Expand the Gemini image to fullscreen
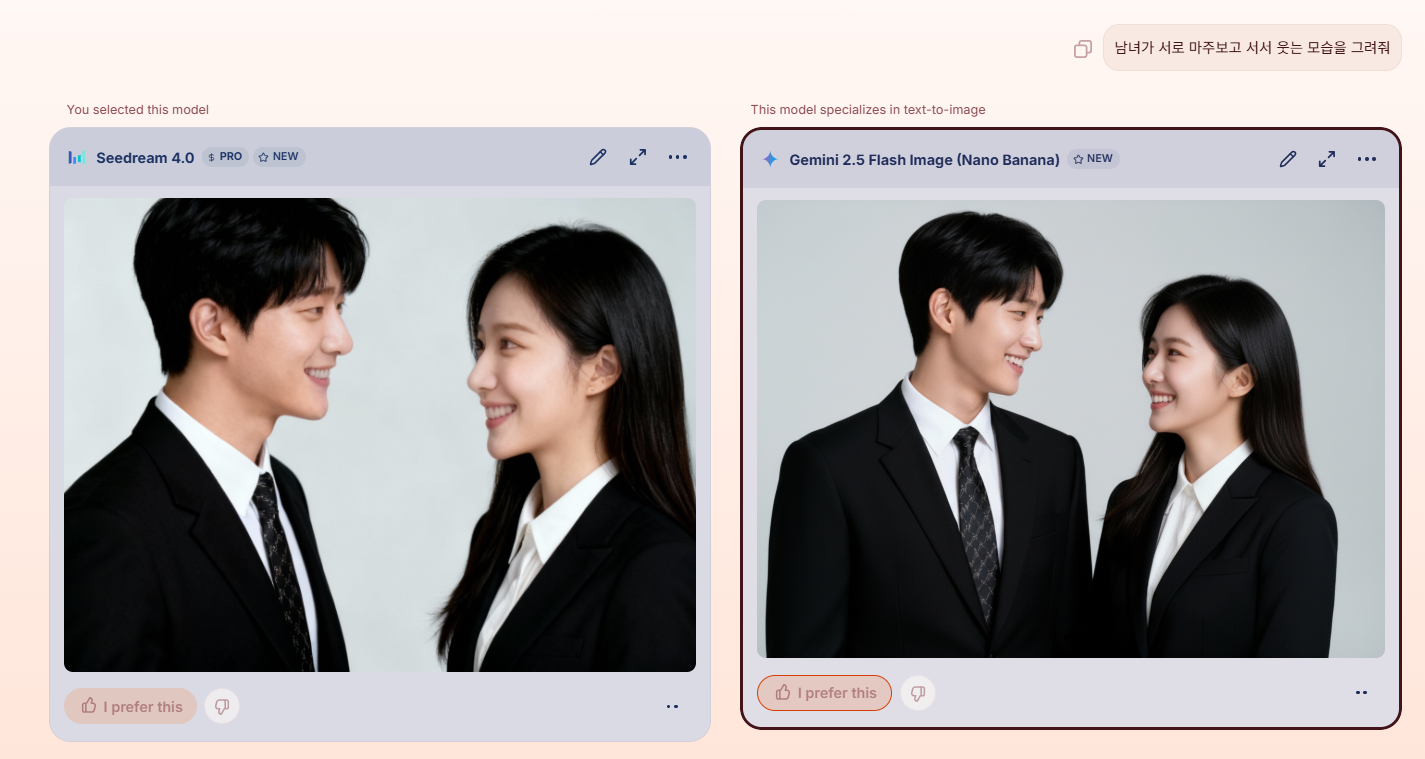Screen dimensions: 1425x759 click(1327, 159)
